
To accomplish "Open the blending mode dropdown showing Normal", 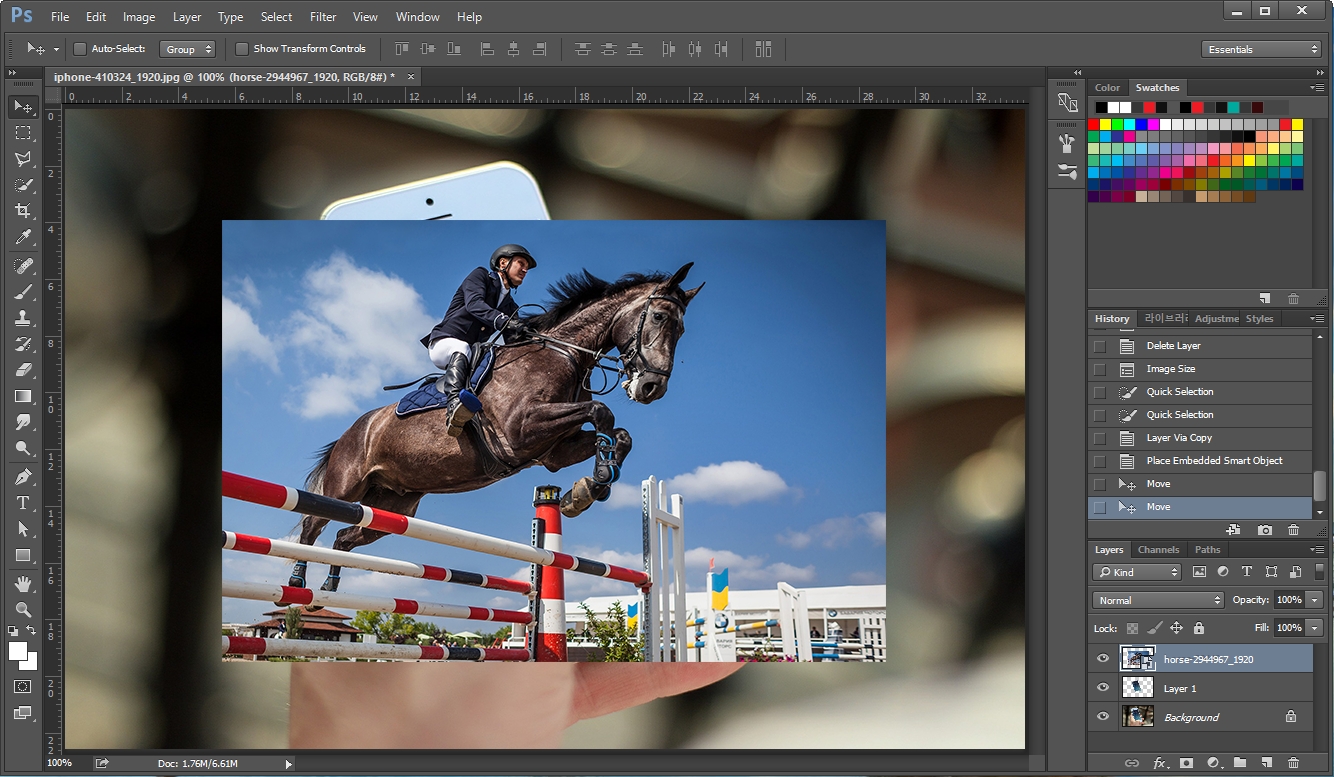I will [1157, 600].
